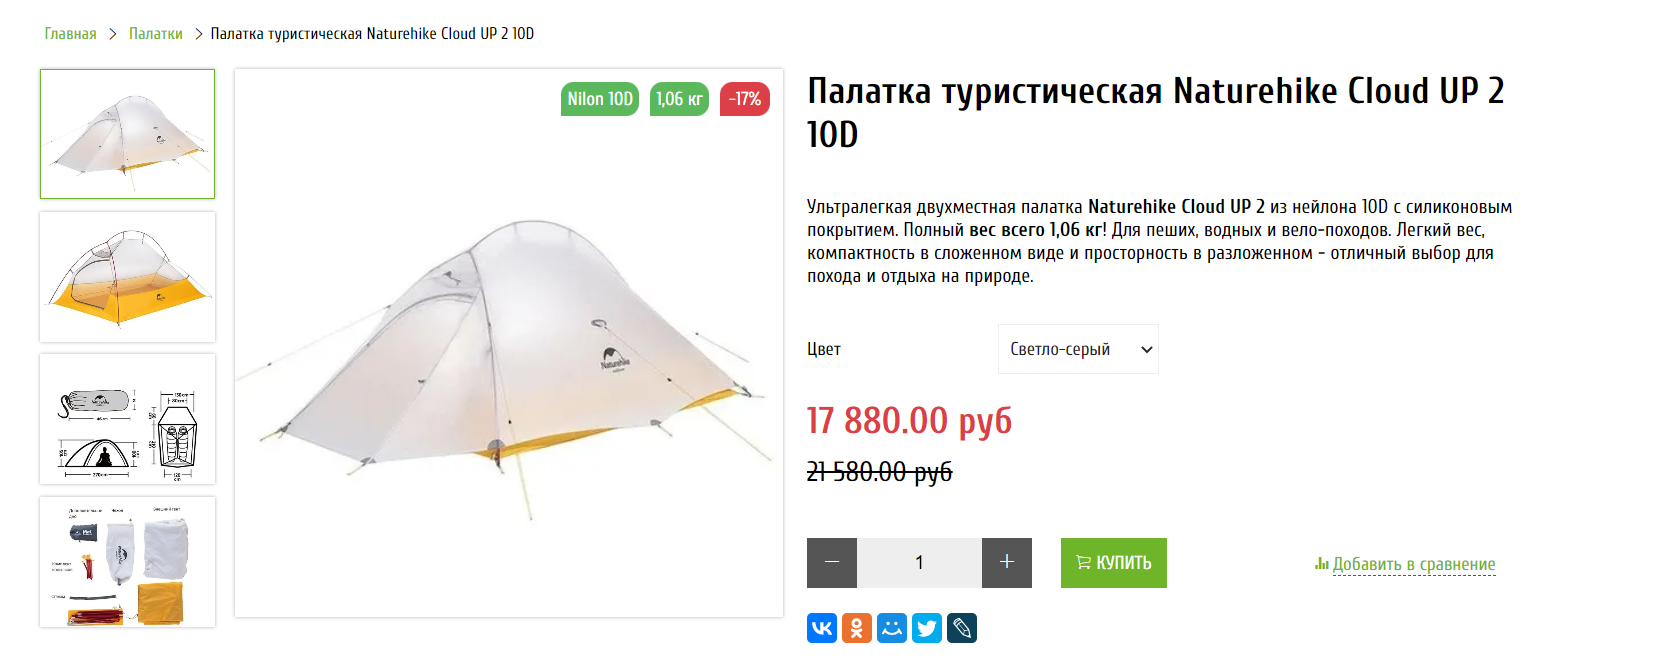Click the -17% red discount badge
The width and height of the screenshot is (1666, 658).
(745, 99)
